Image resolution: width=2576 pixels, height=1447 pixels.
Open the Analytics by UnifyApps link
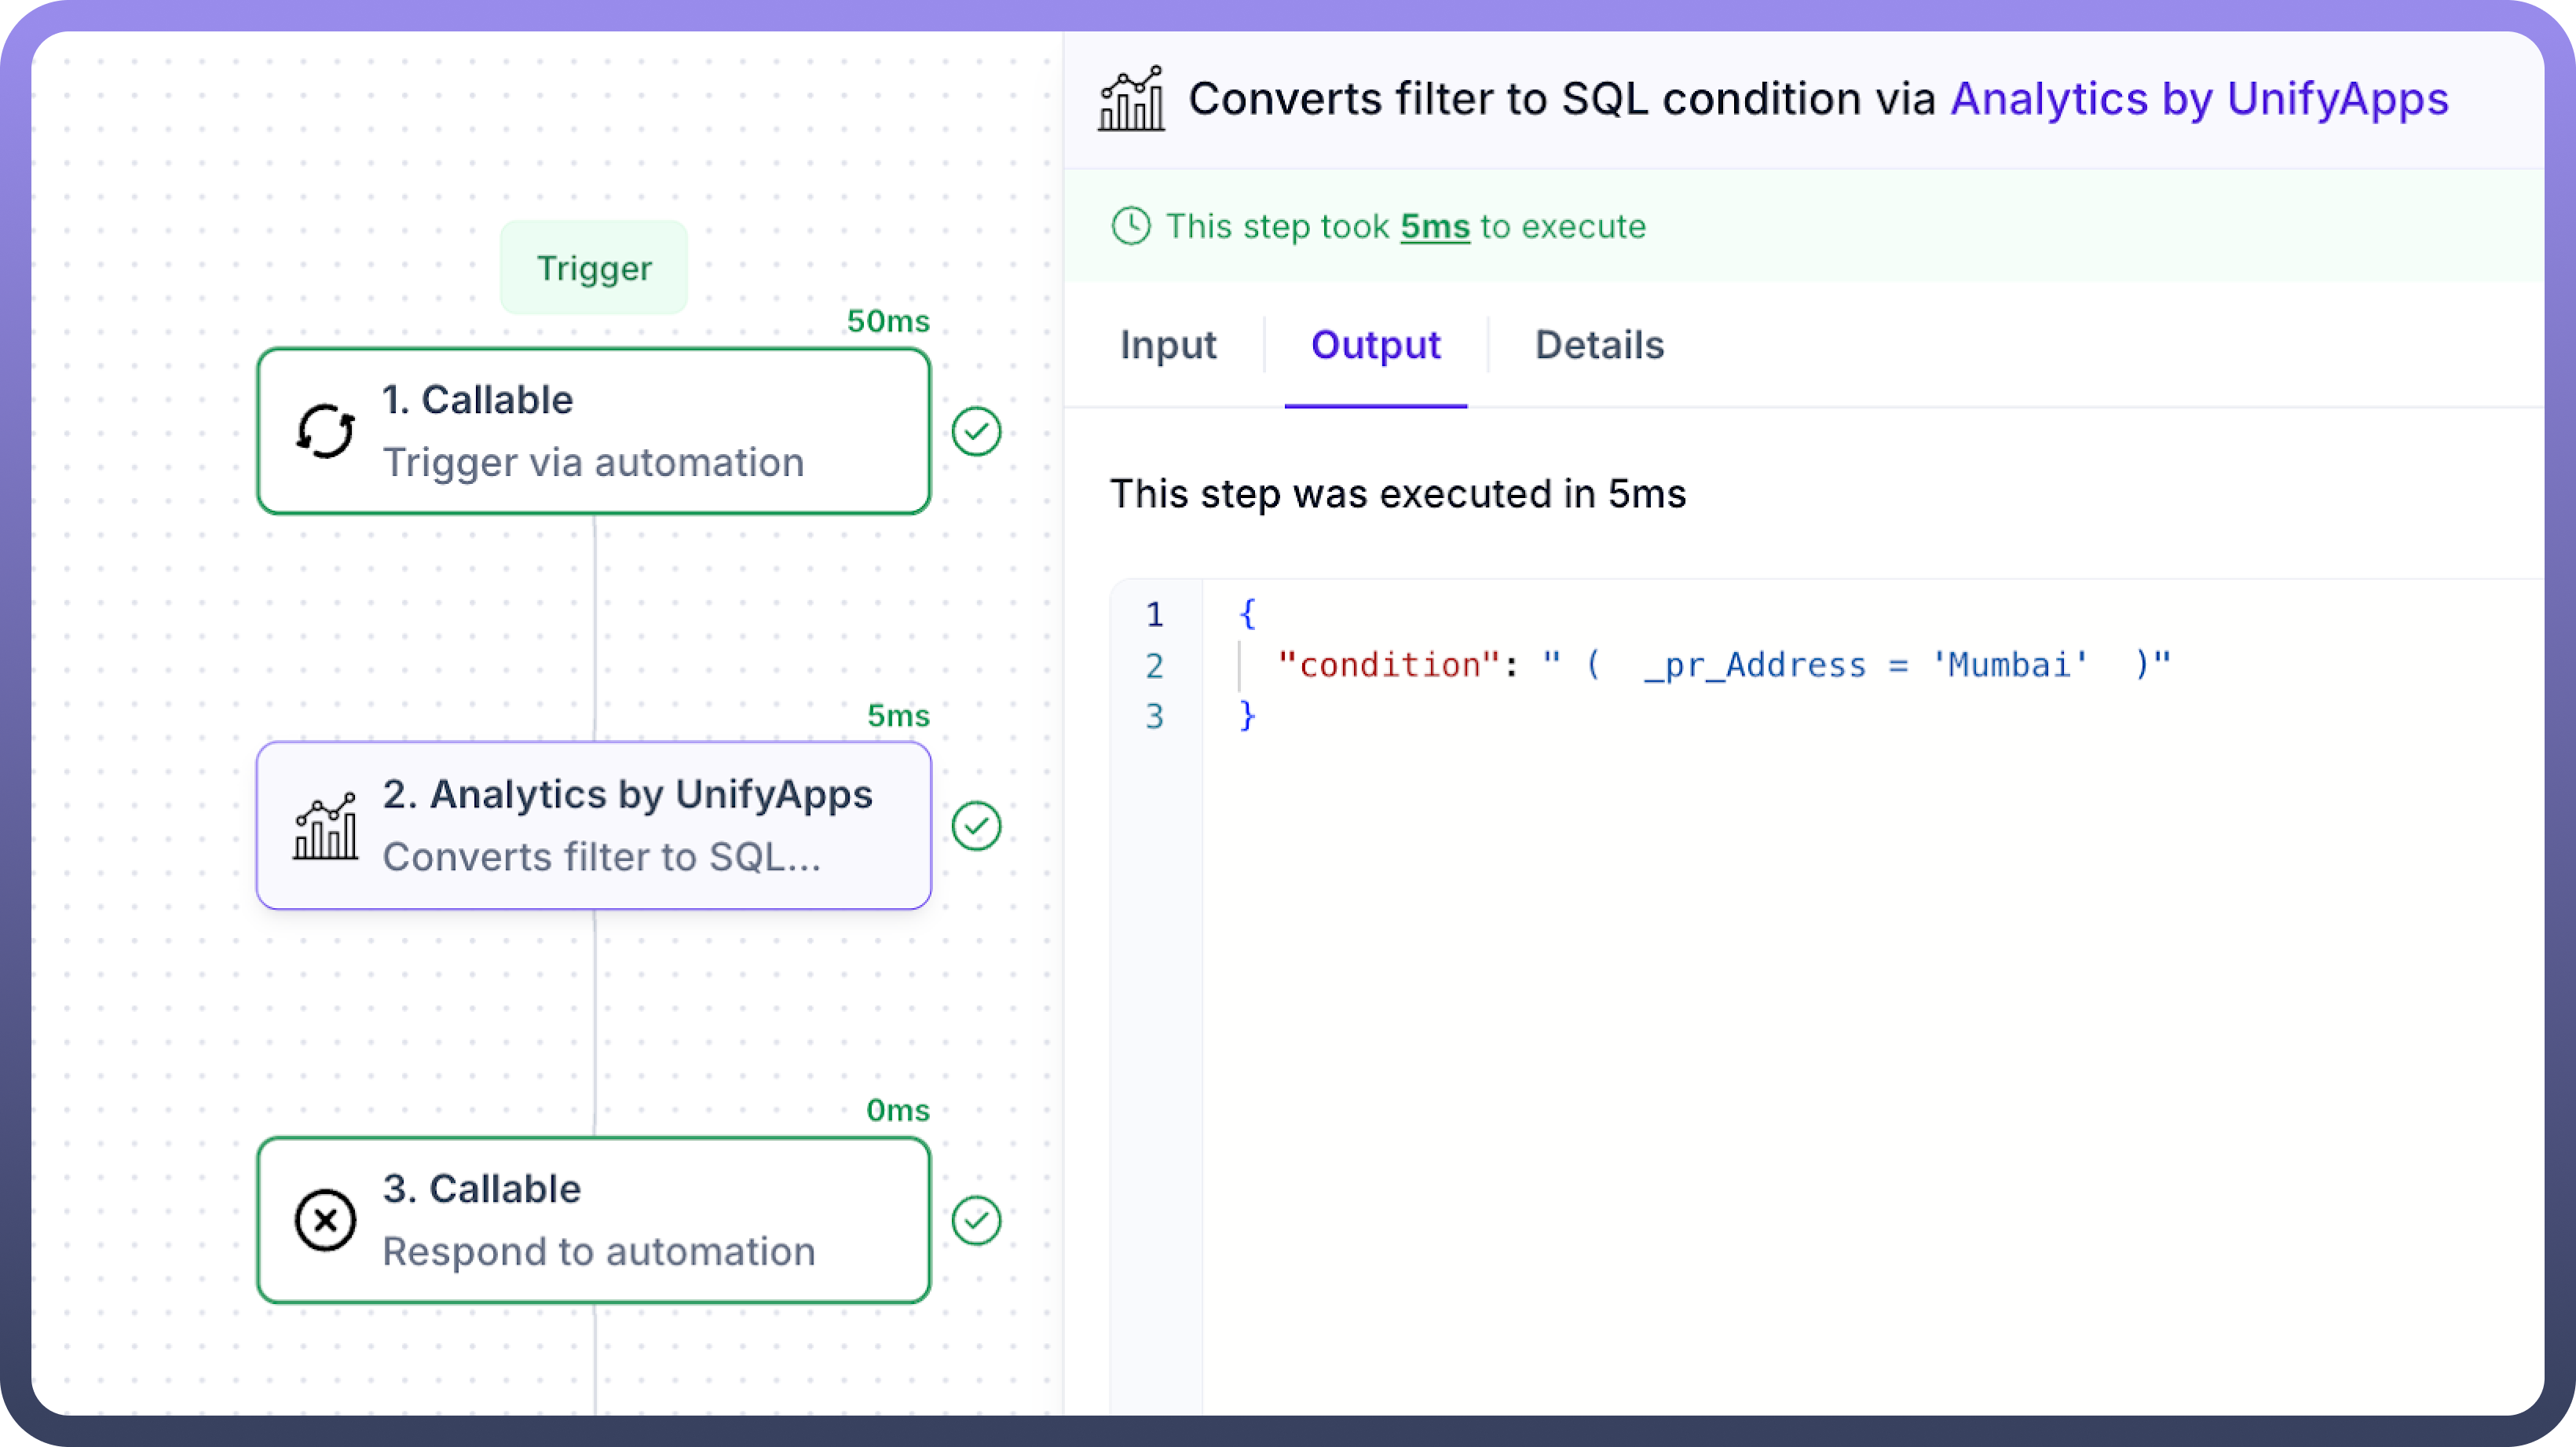[2198, 99]
